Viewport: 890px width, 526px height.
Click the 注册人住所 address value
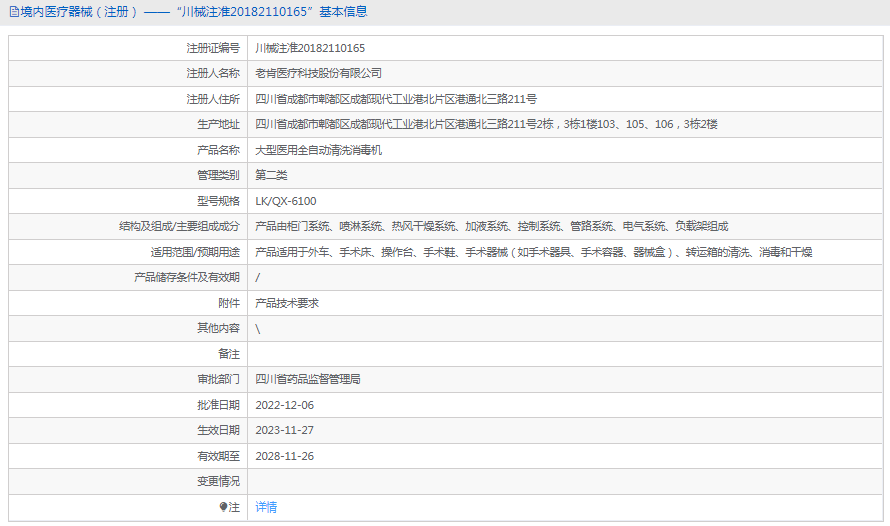point(396,99)
